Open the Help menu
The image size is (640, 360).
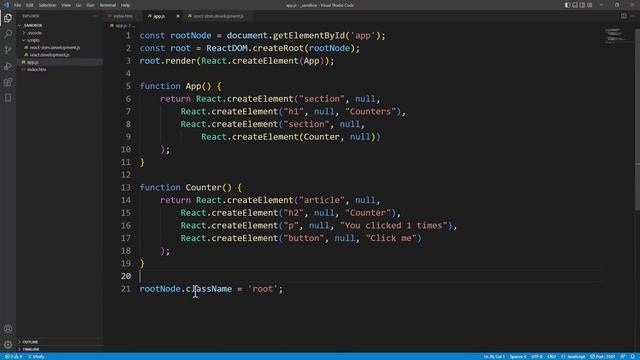coord(125,5)
